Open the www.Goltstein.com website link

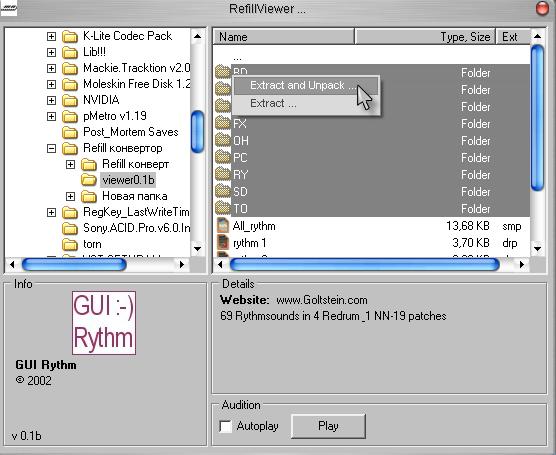[x=322, y=300]
